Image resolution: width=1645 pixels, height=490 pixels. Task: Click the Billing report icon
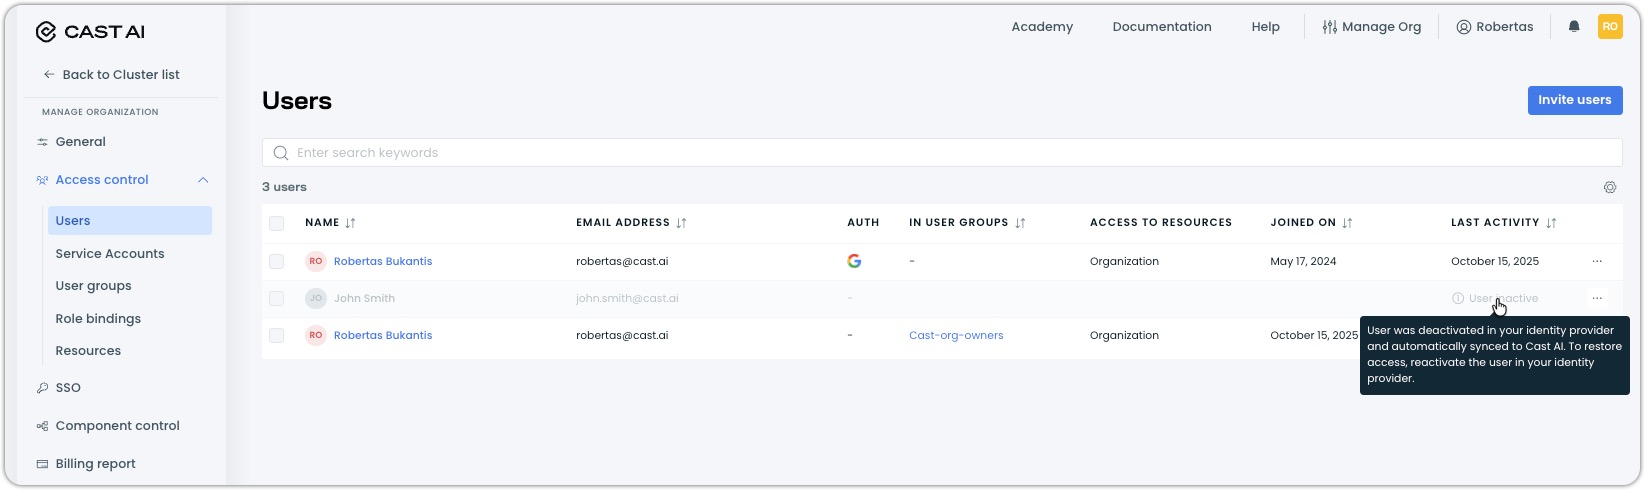click(42, 464)
